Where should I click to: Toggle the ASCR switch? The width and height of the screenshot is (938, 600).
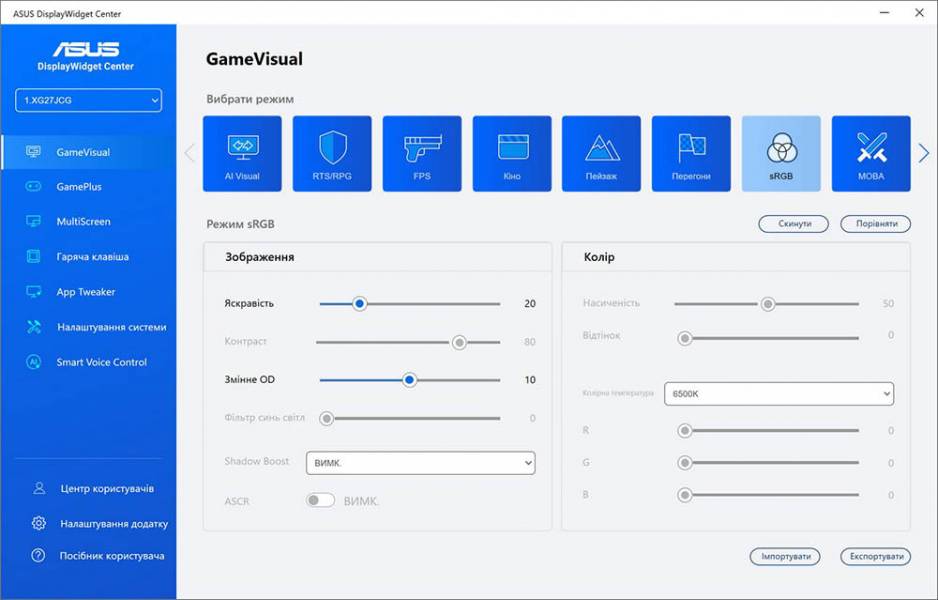[320, 500]
